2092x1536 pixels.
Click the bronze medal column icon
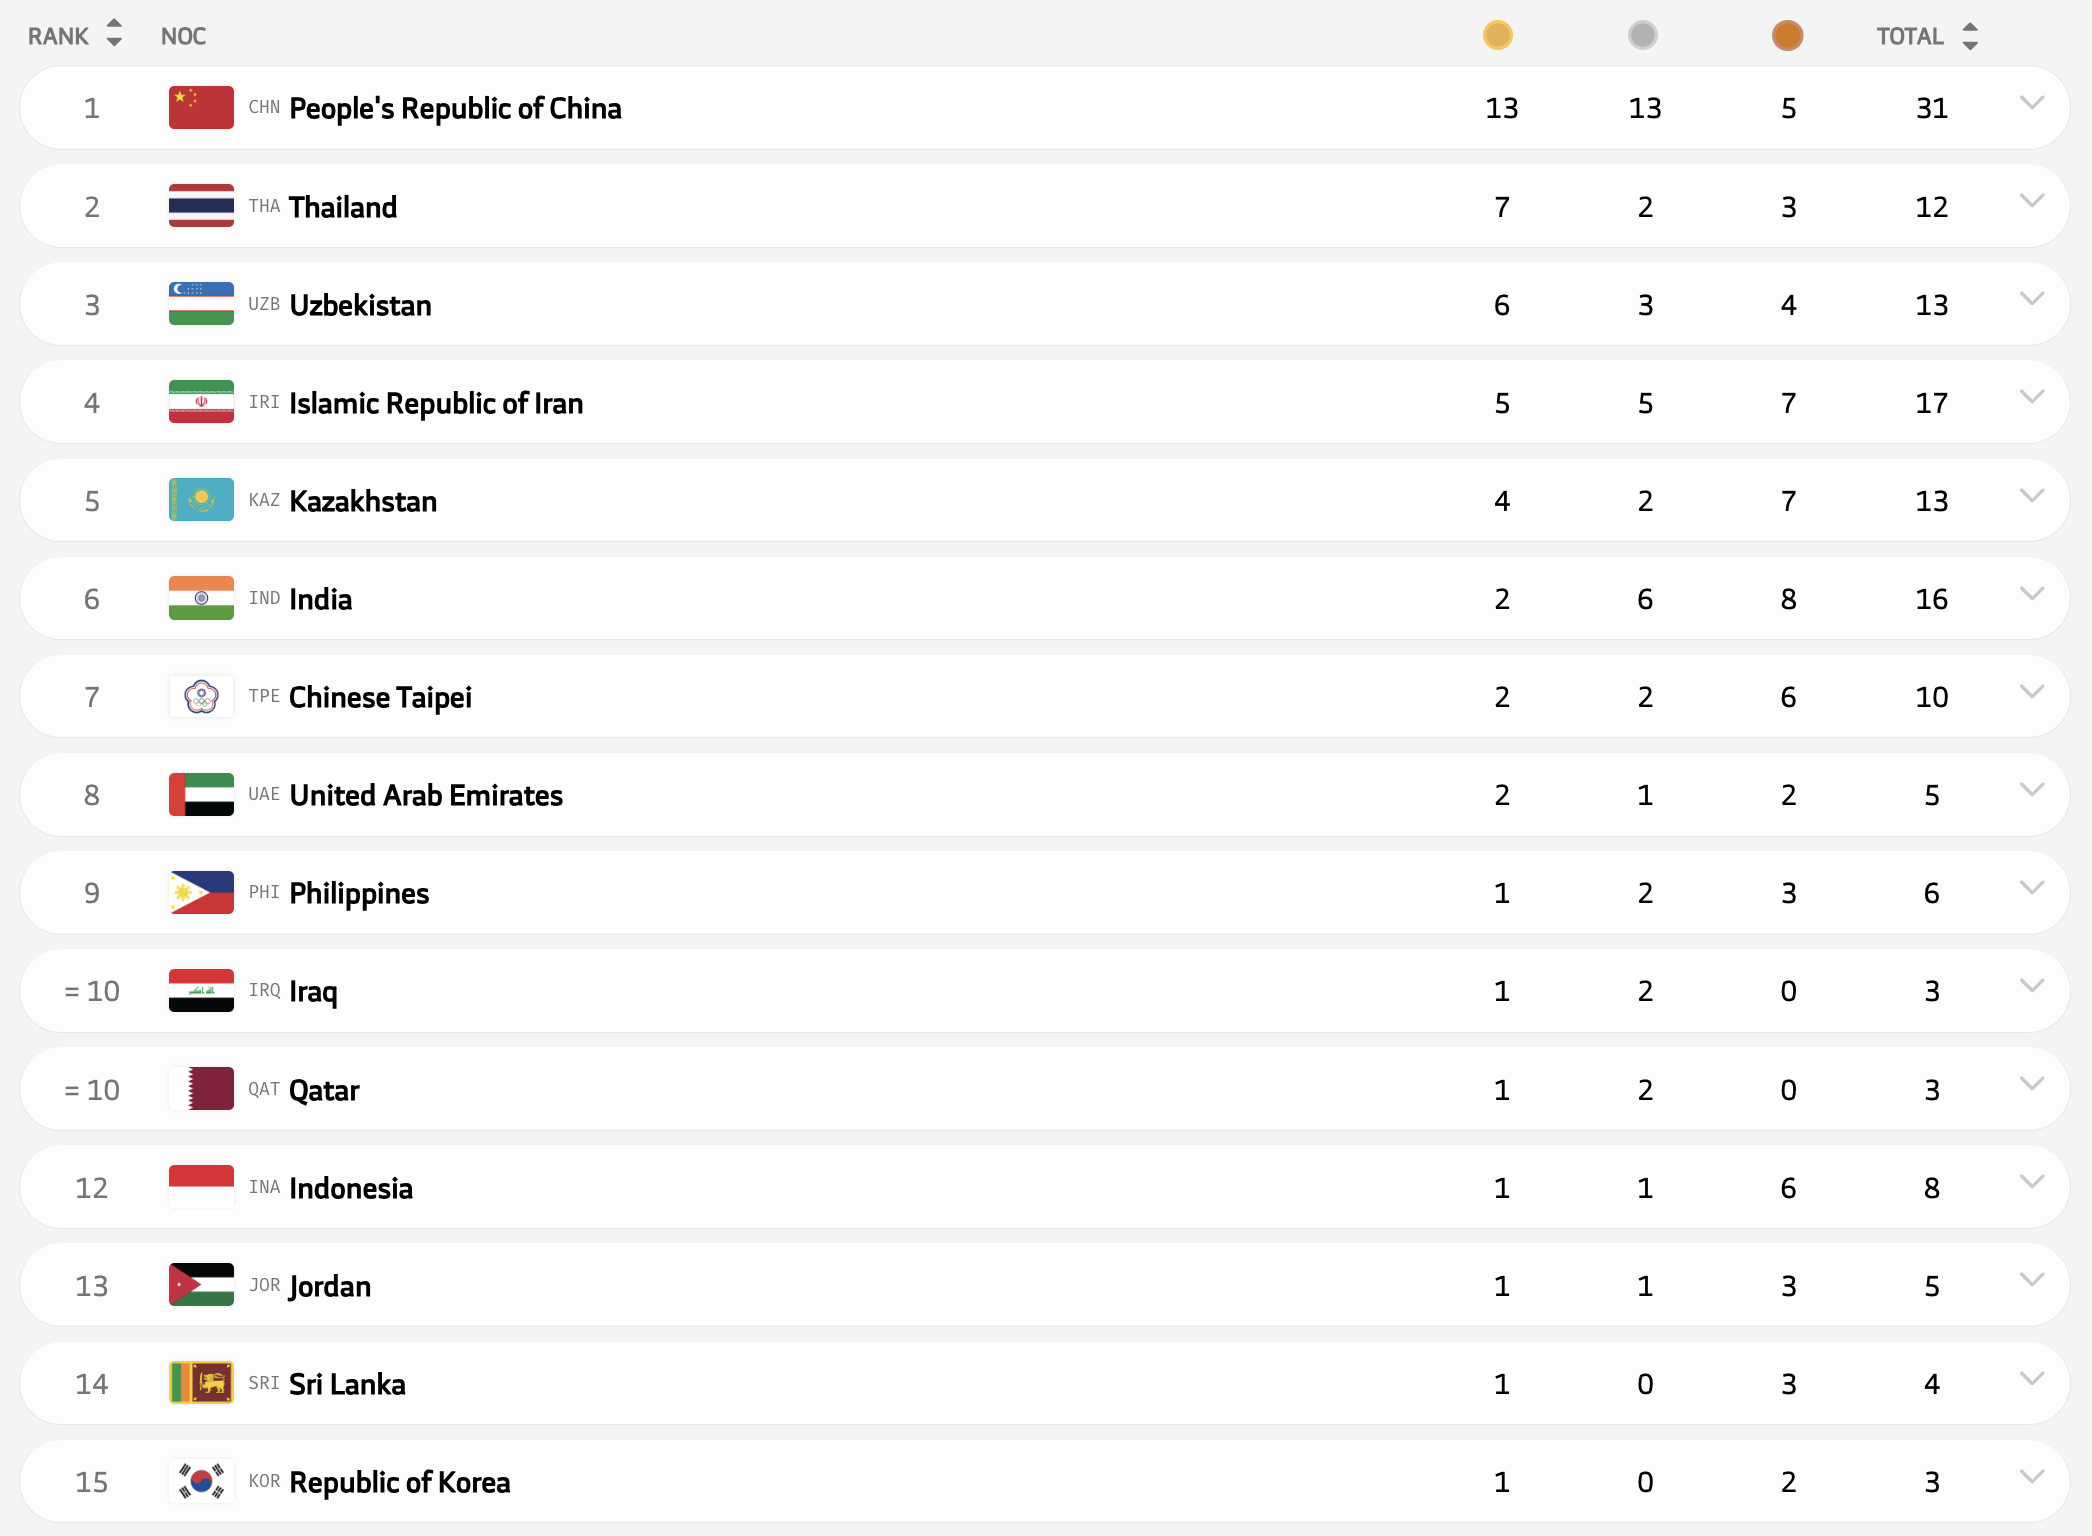(x=1787, y=36)
